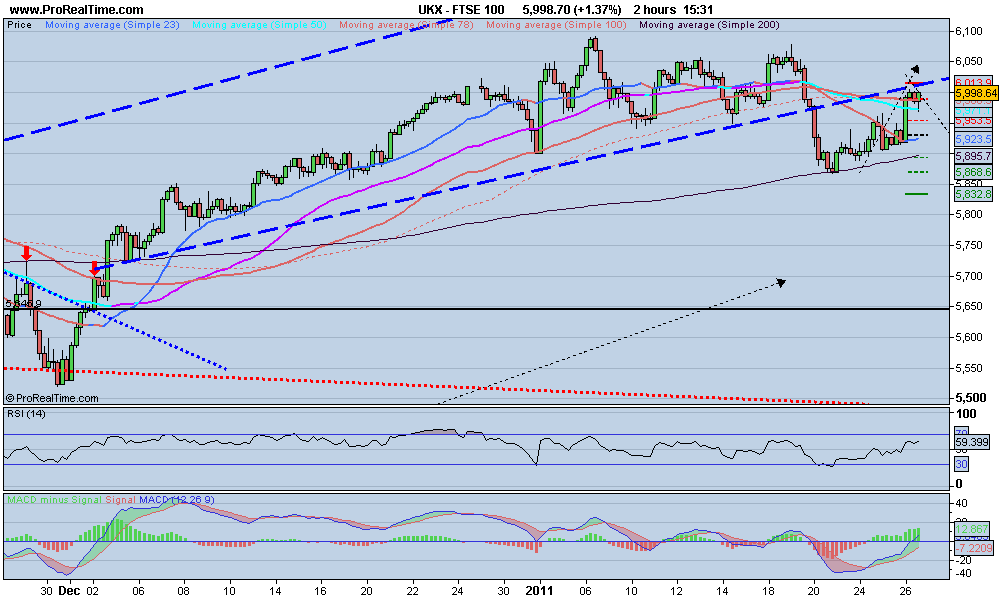Click the 6,050 price axis label

[969, 62]
